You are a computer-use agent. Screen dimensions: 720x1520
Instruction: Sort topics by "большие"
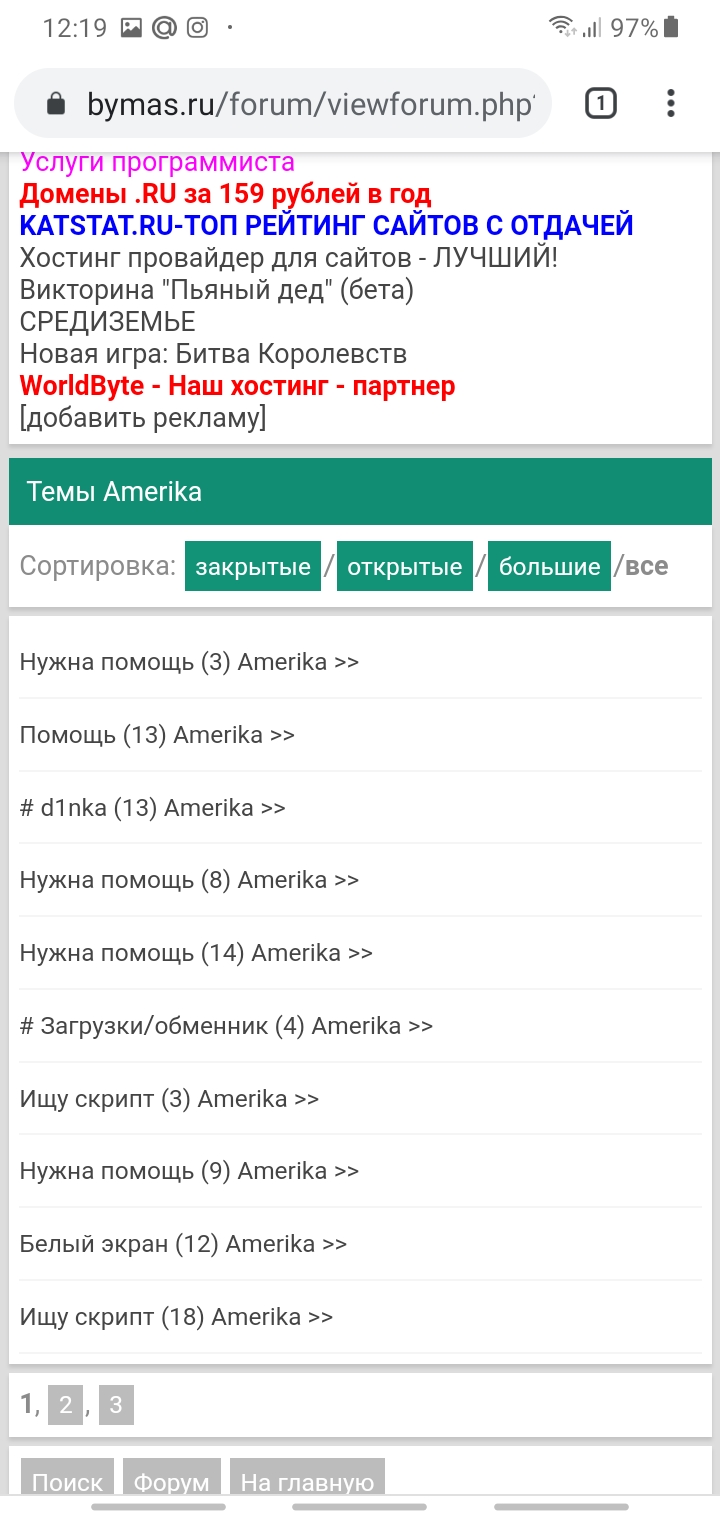[x=549, y=567]
